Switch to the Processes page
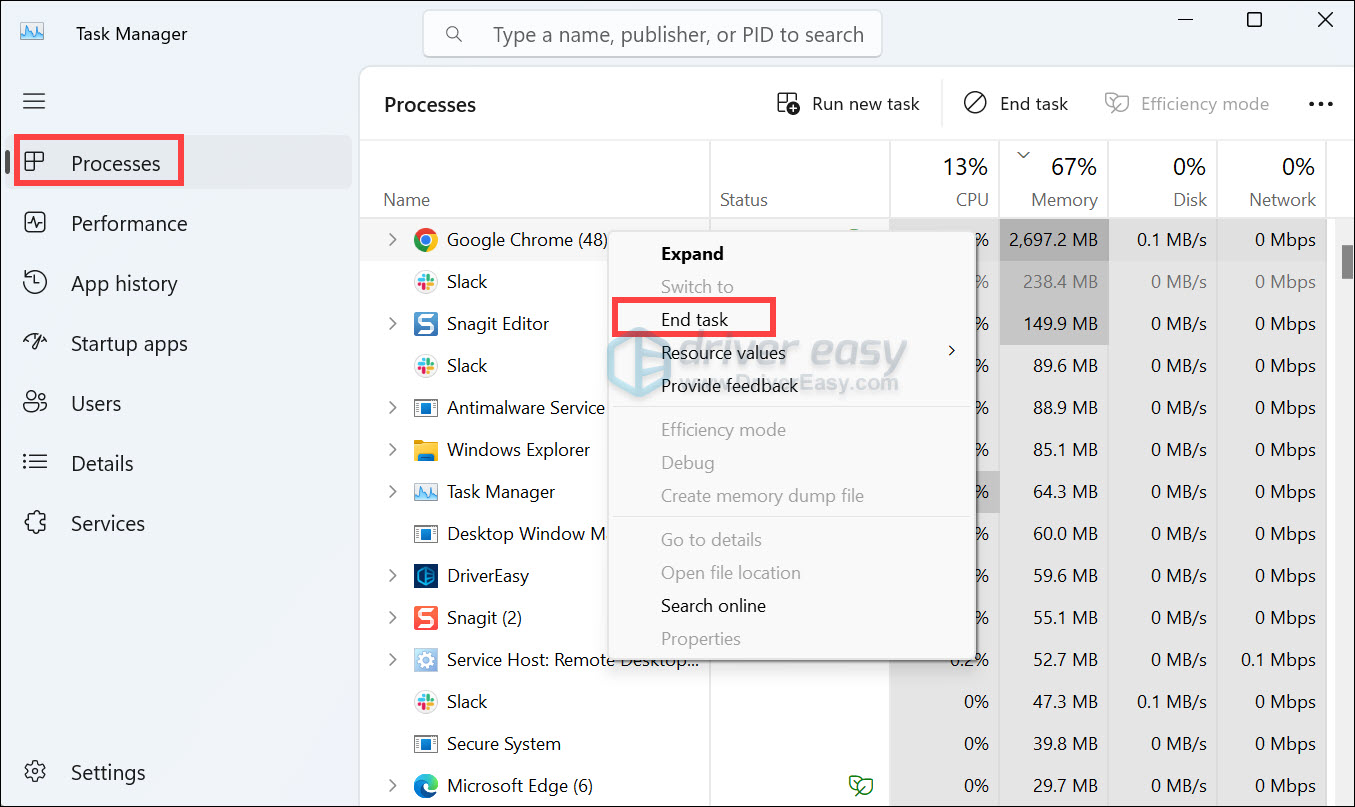This screenshot has height=807, width=1355. (181, 163)
